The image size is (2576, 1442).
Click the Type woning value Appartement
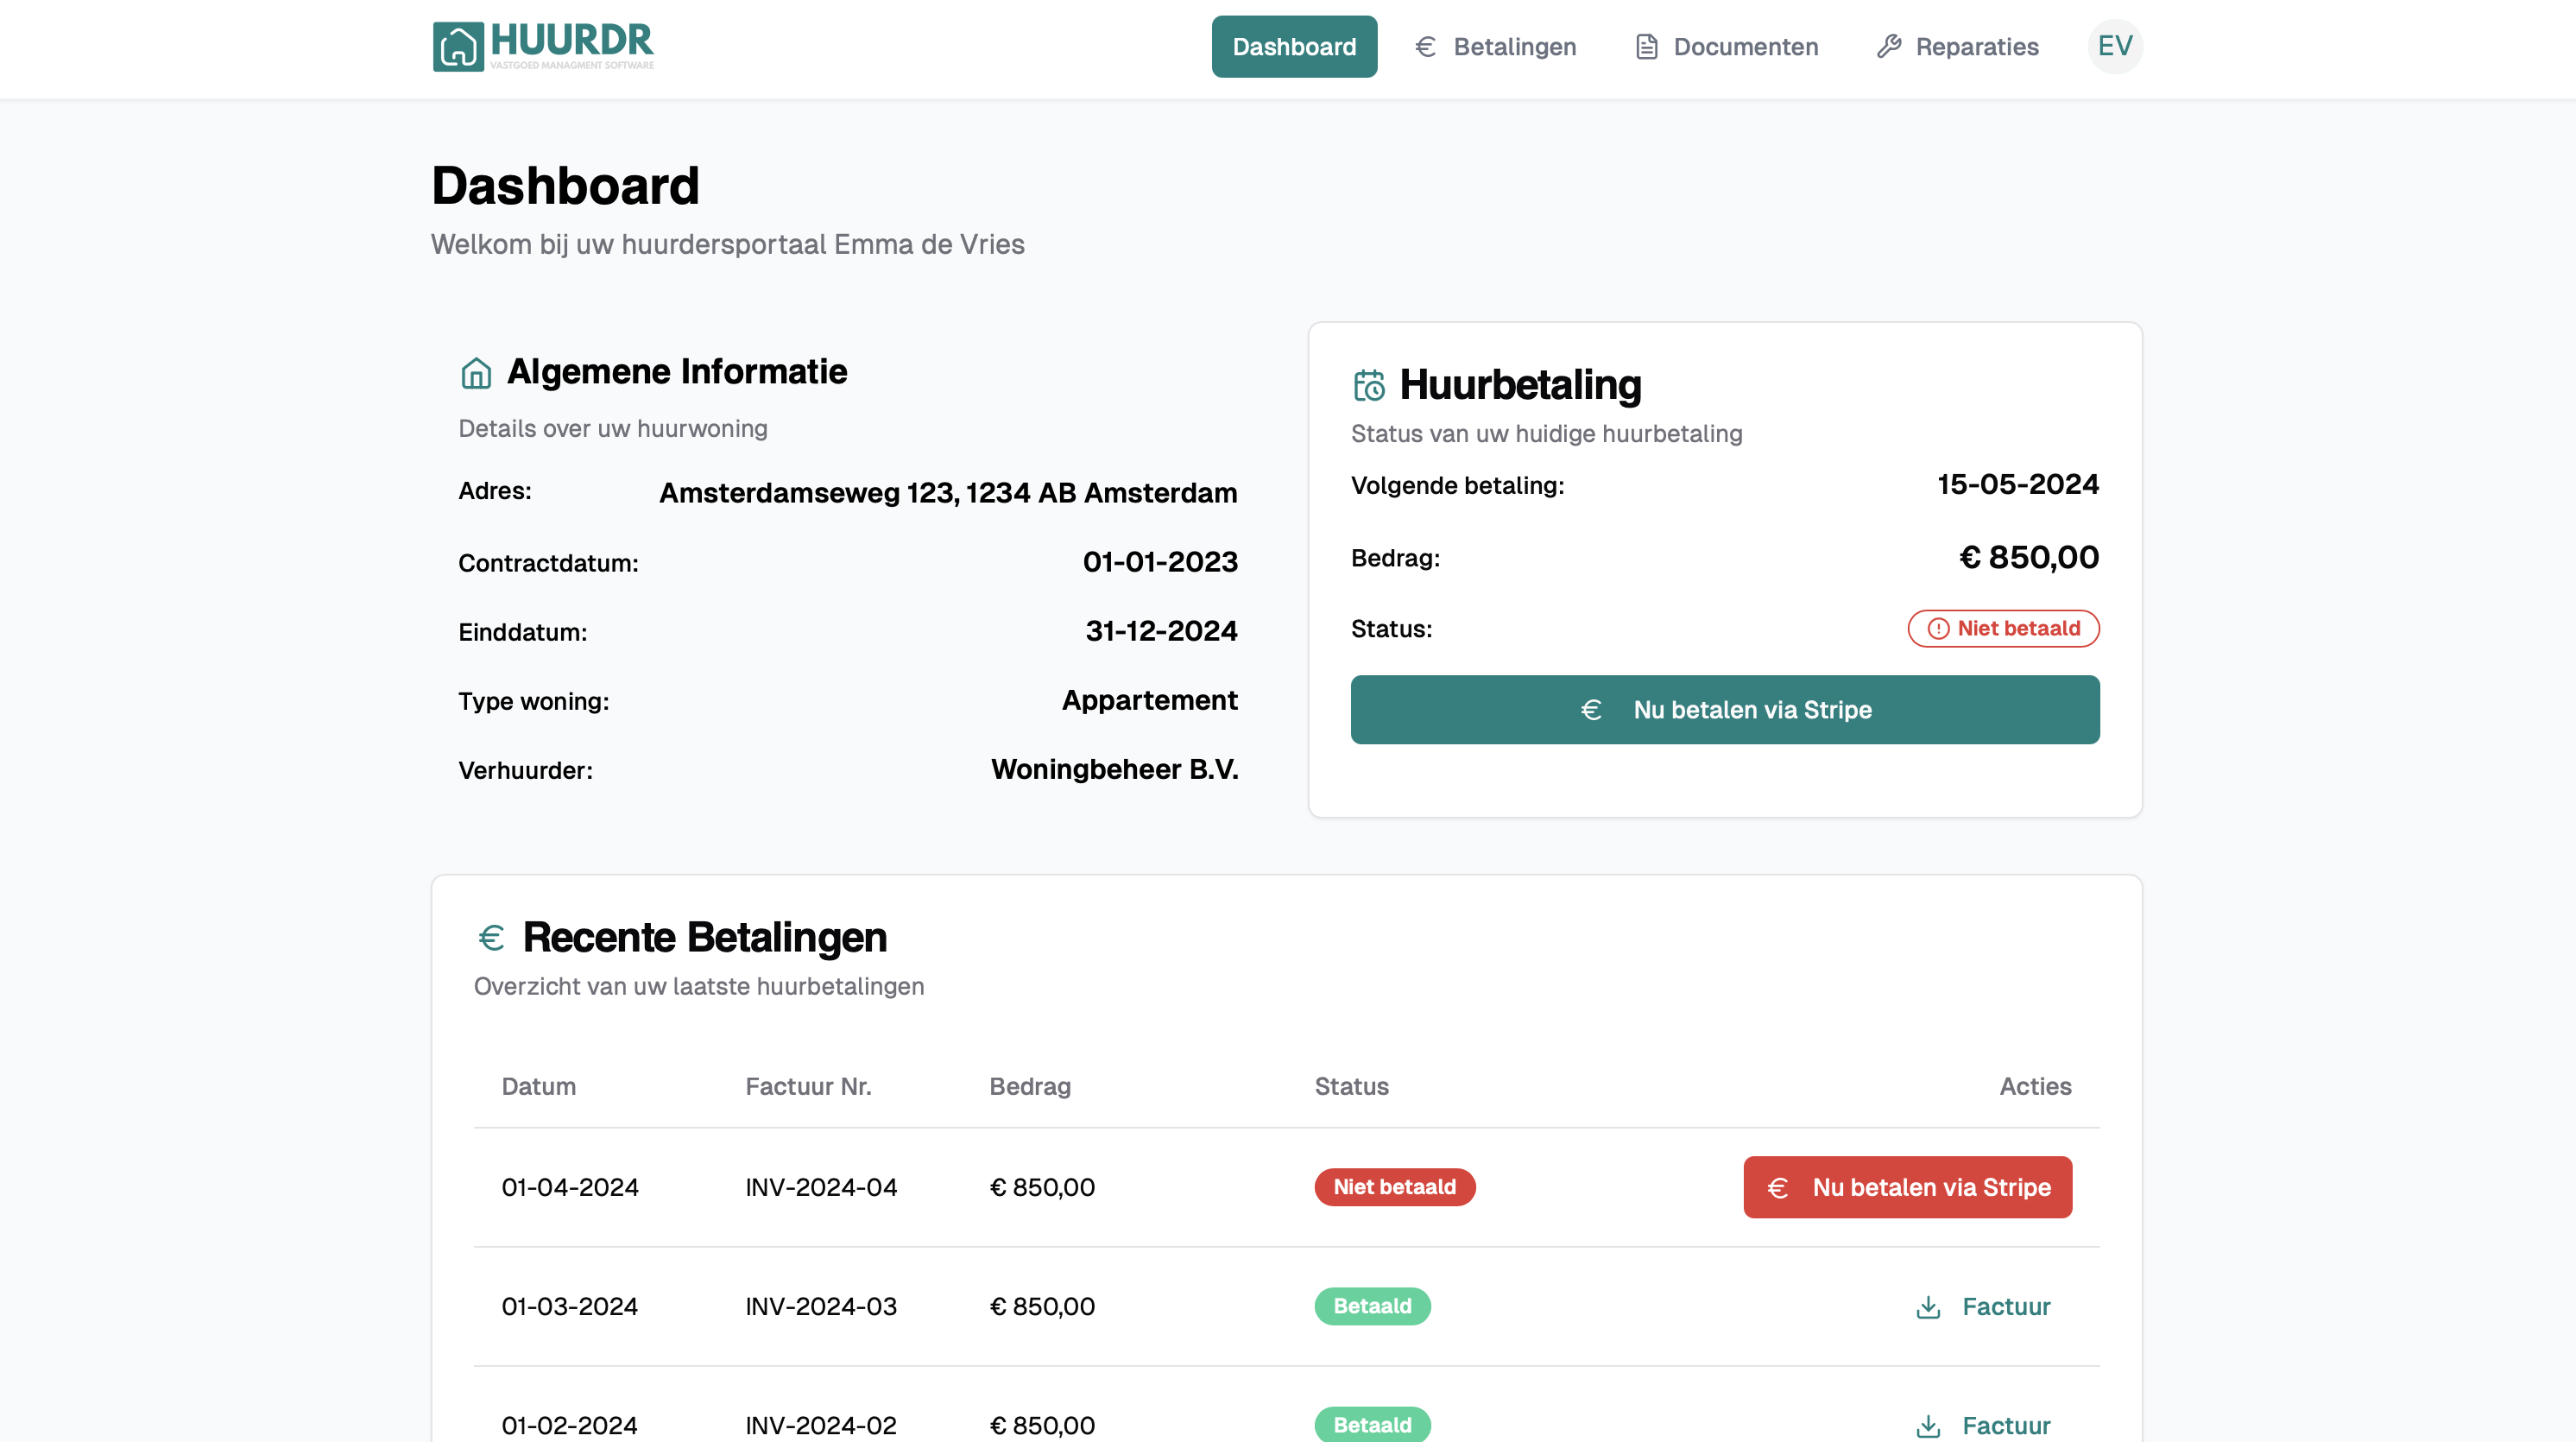tap(1150, 700)
